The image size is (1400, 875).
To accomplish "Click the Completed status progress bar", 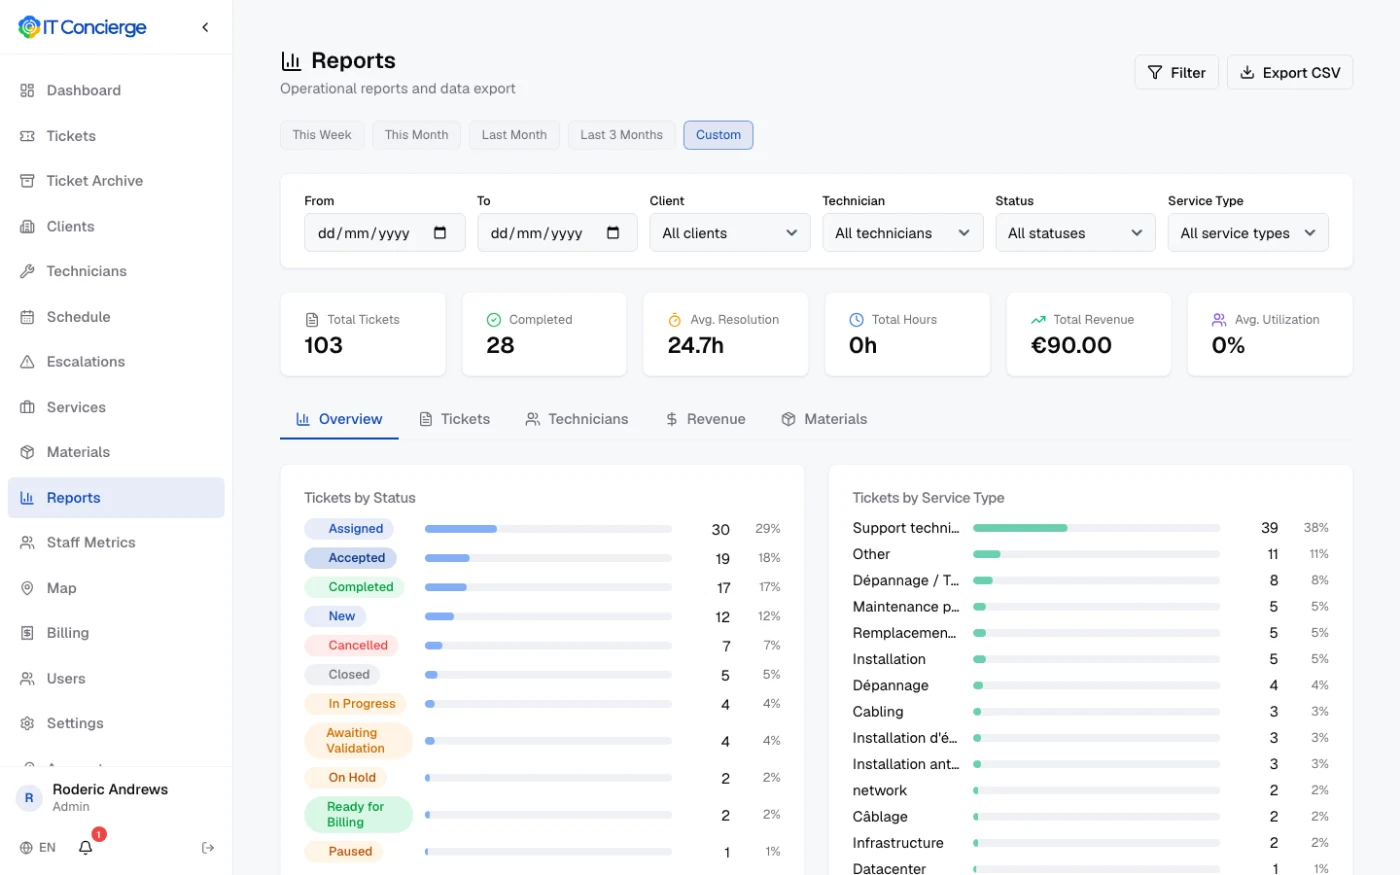I will click(548, 587).
